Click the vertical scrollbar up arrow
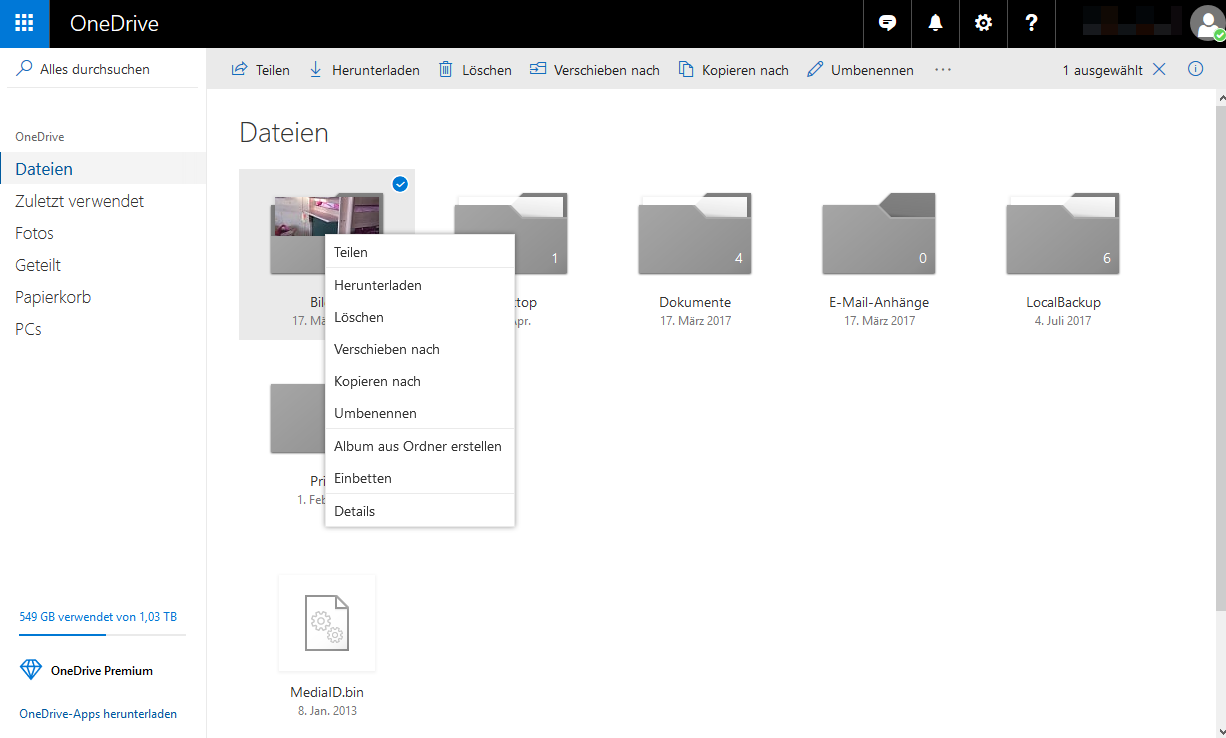Viewport: 1226px width, 738px height. [1220, 98]
